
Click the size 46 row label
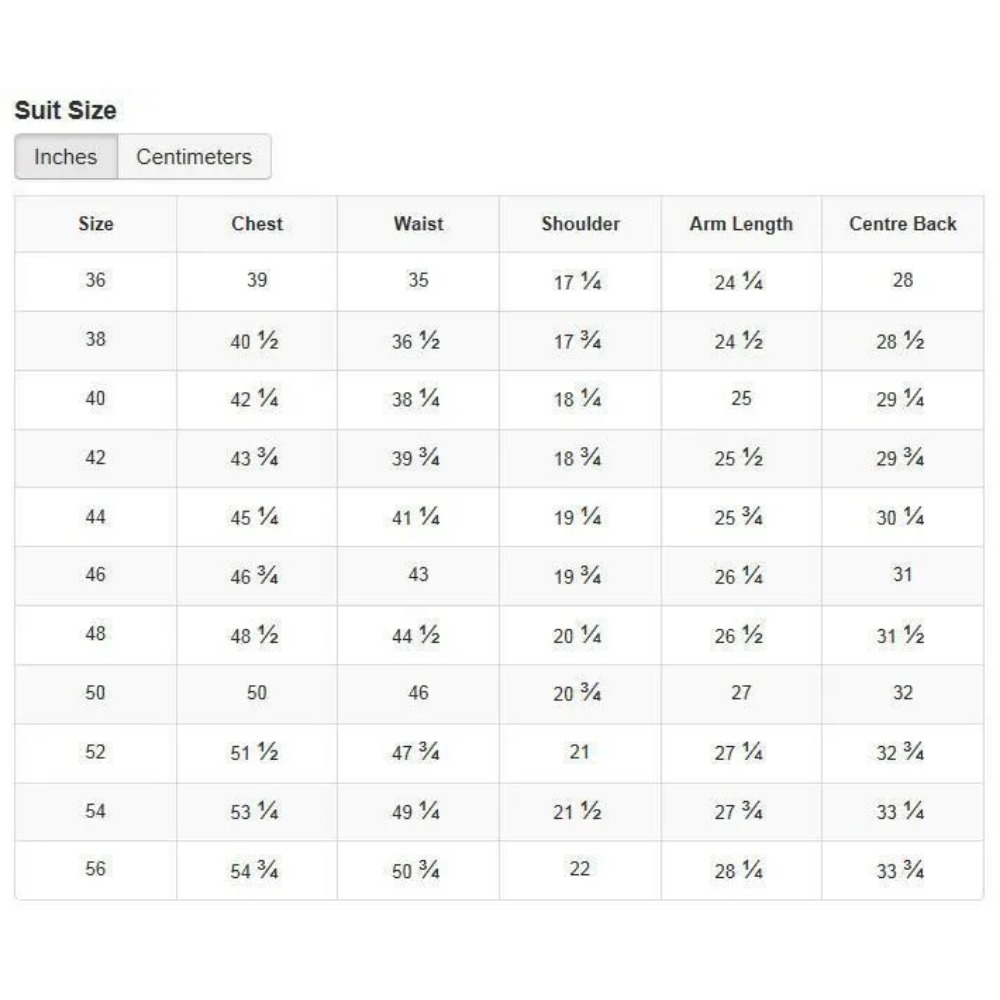95,575
